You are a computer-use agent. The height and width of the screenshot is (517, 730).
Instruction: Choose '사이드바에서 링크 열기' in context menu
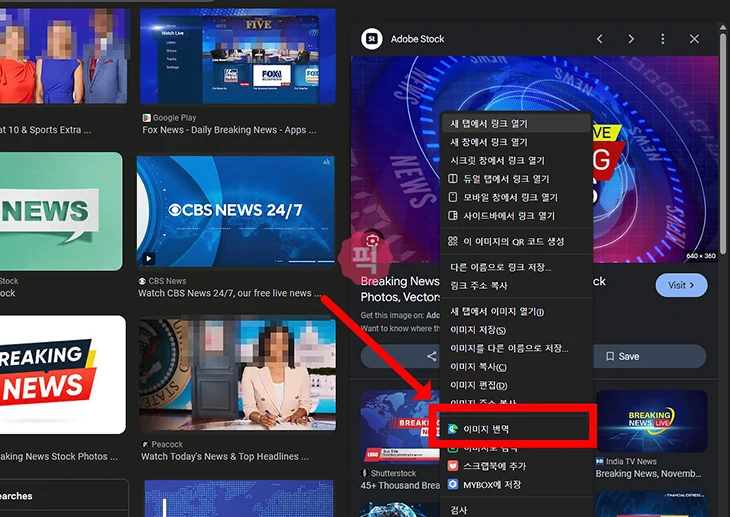pos(516,216)
